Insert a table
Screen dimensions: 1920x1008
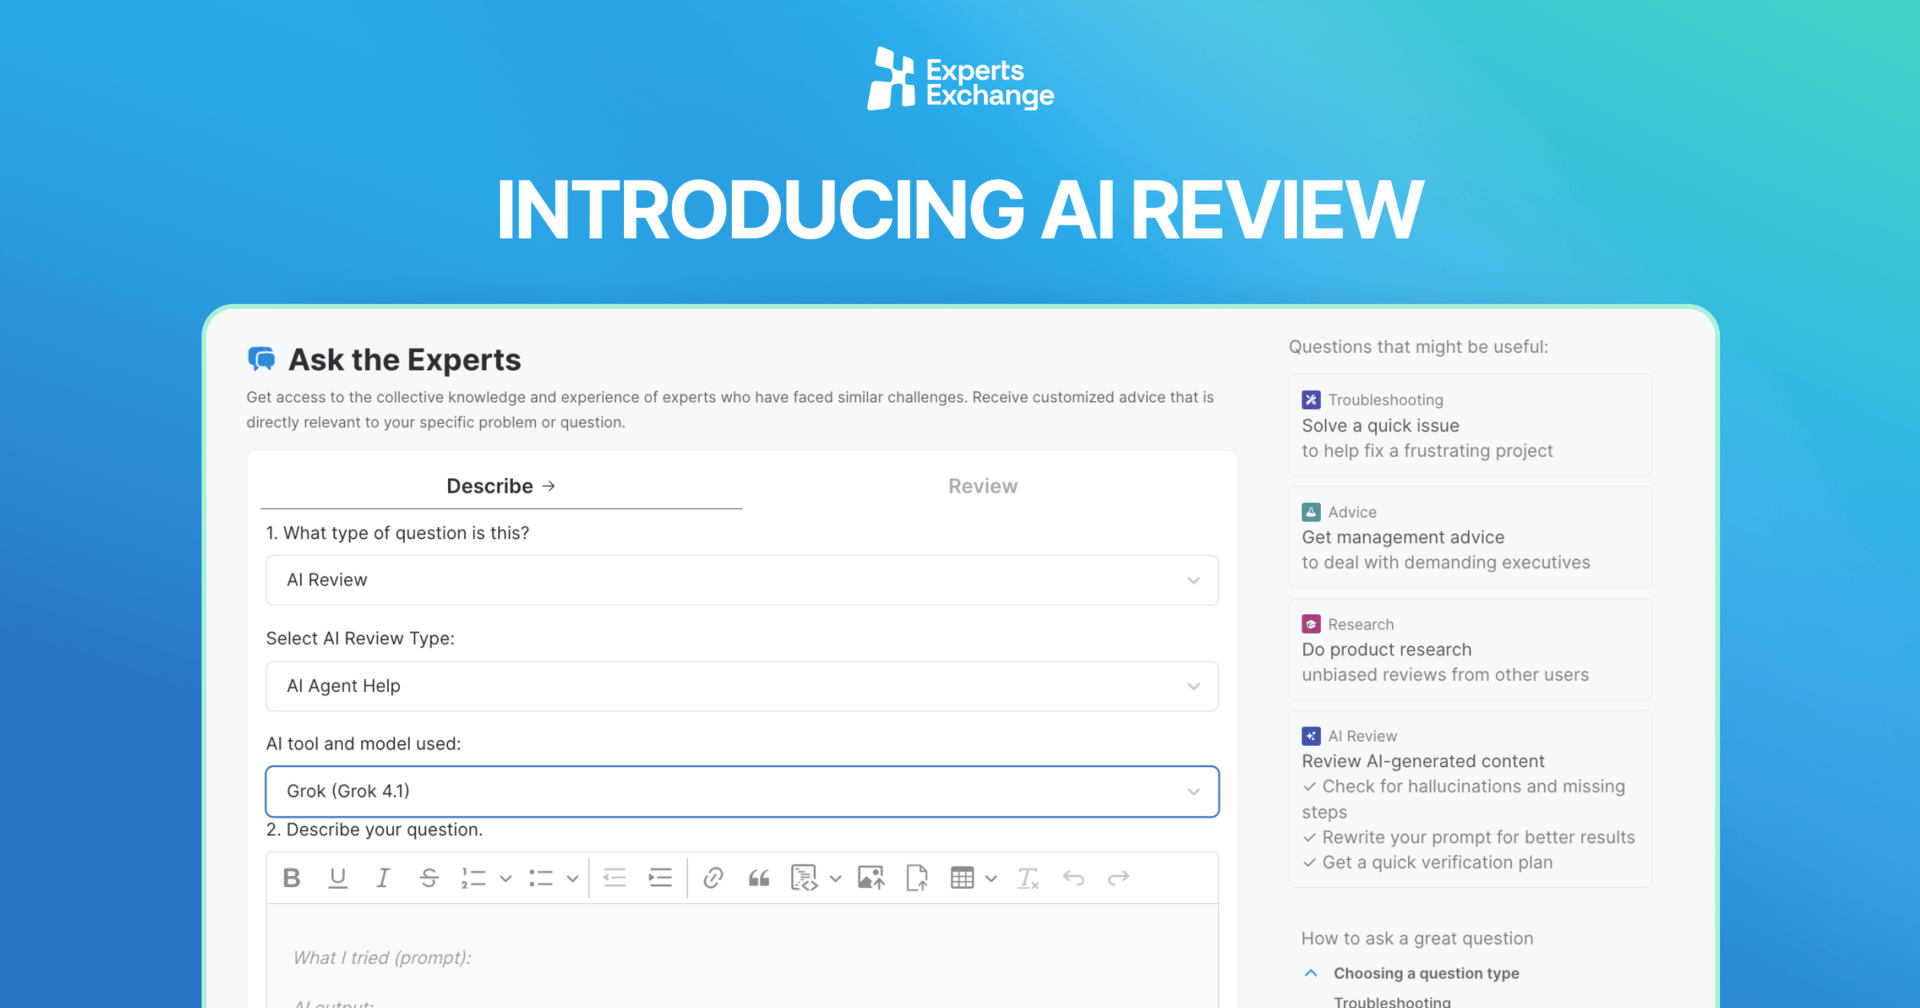pos(962,878)
